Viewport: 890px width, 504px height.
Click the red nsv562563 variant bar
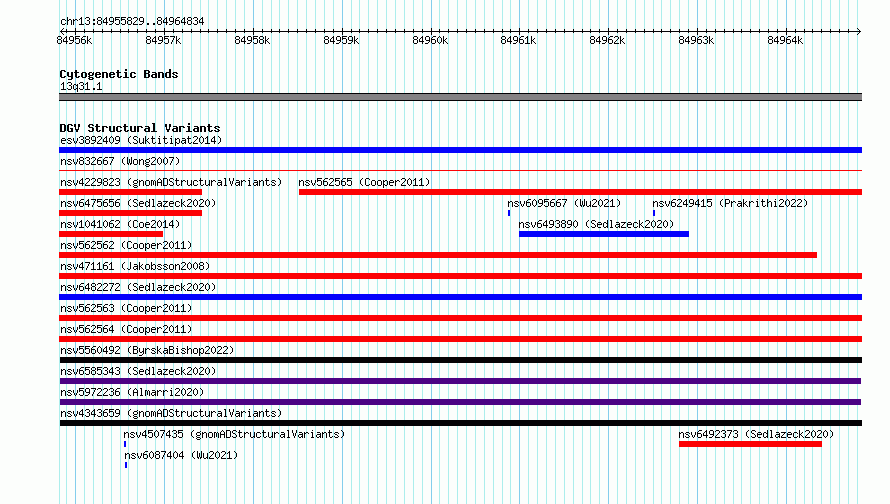point(460,318)
